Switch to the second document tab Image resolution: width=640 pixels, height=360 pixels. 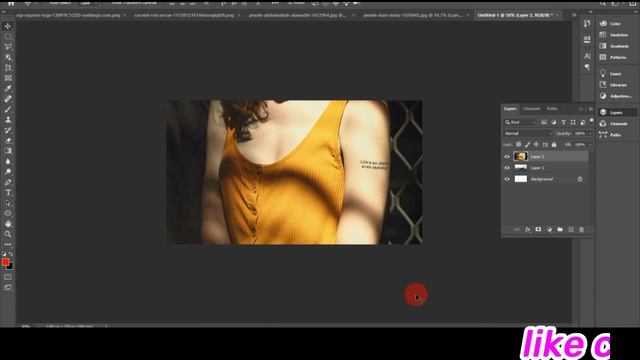[x=184, y=15]
